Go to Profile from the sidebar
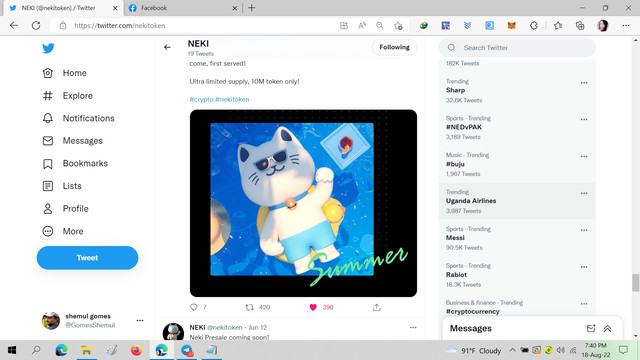 pos(65,209)
